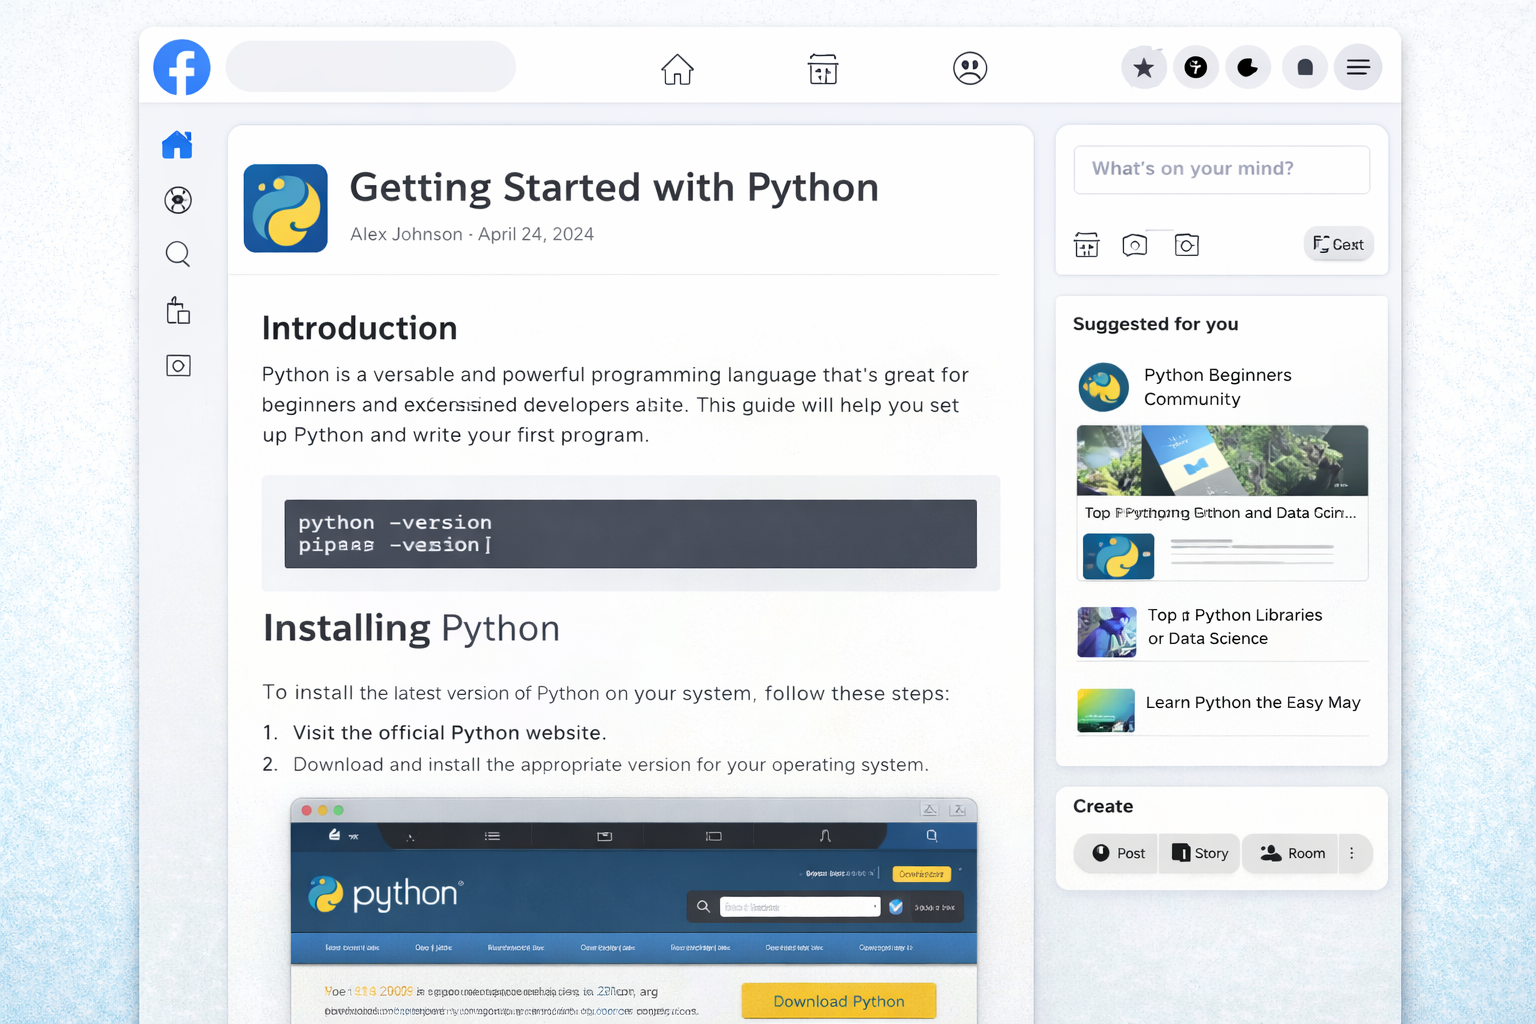The height and width of the screenshot is (1024, 1536).
Task: Open notifications bell in the top right
Action: pos(1305,67)
